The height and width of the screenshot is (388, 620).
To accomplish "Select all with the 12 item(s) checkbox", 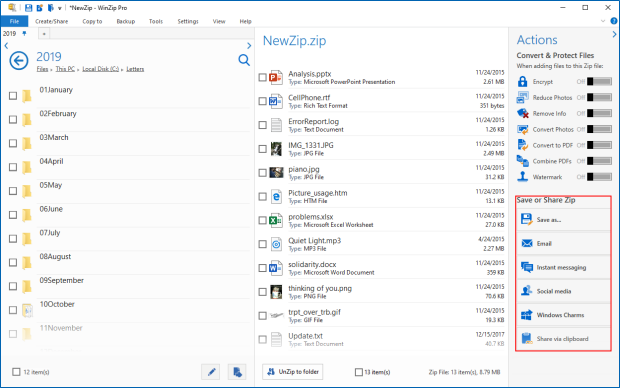I will pos(16,372).
